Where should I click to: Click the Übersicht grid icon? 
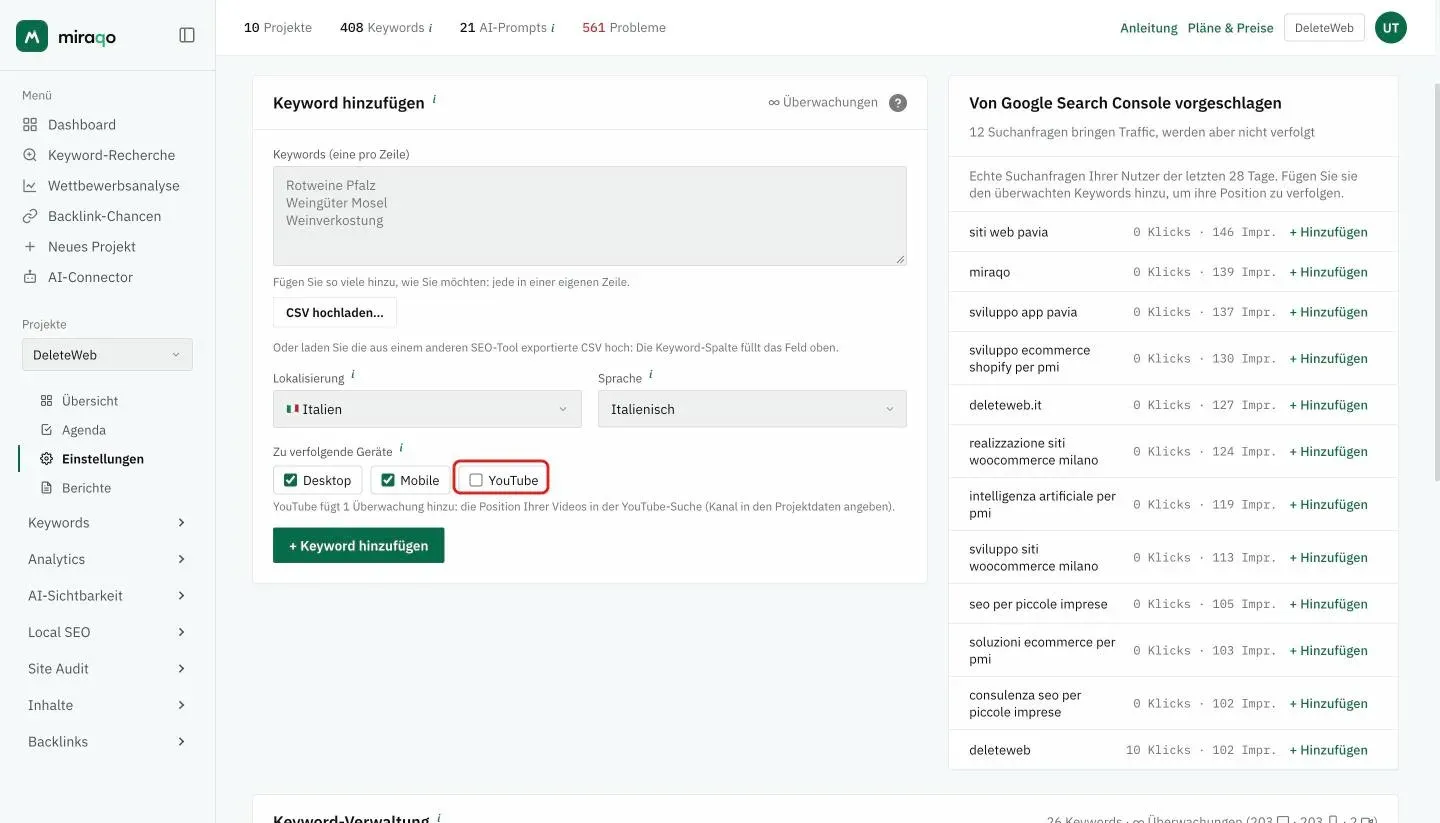[x=46, y=401]
